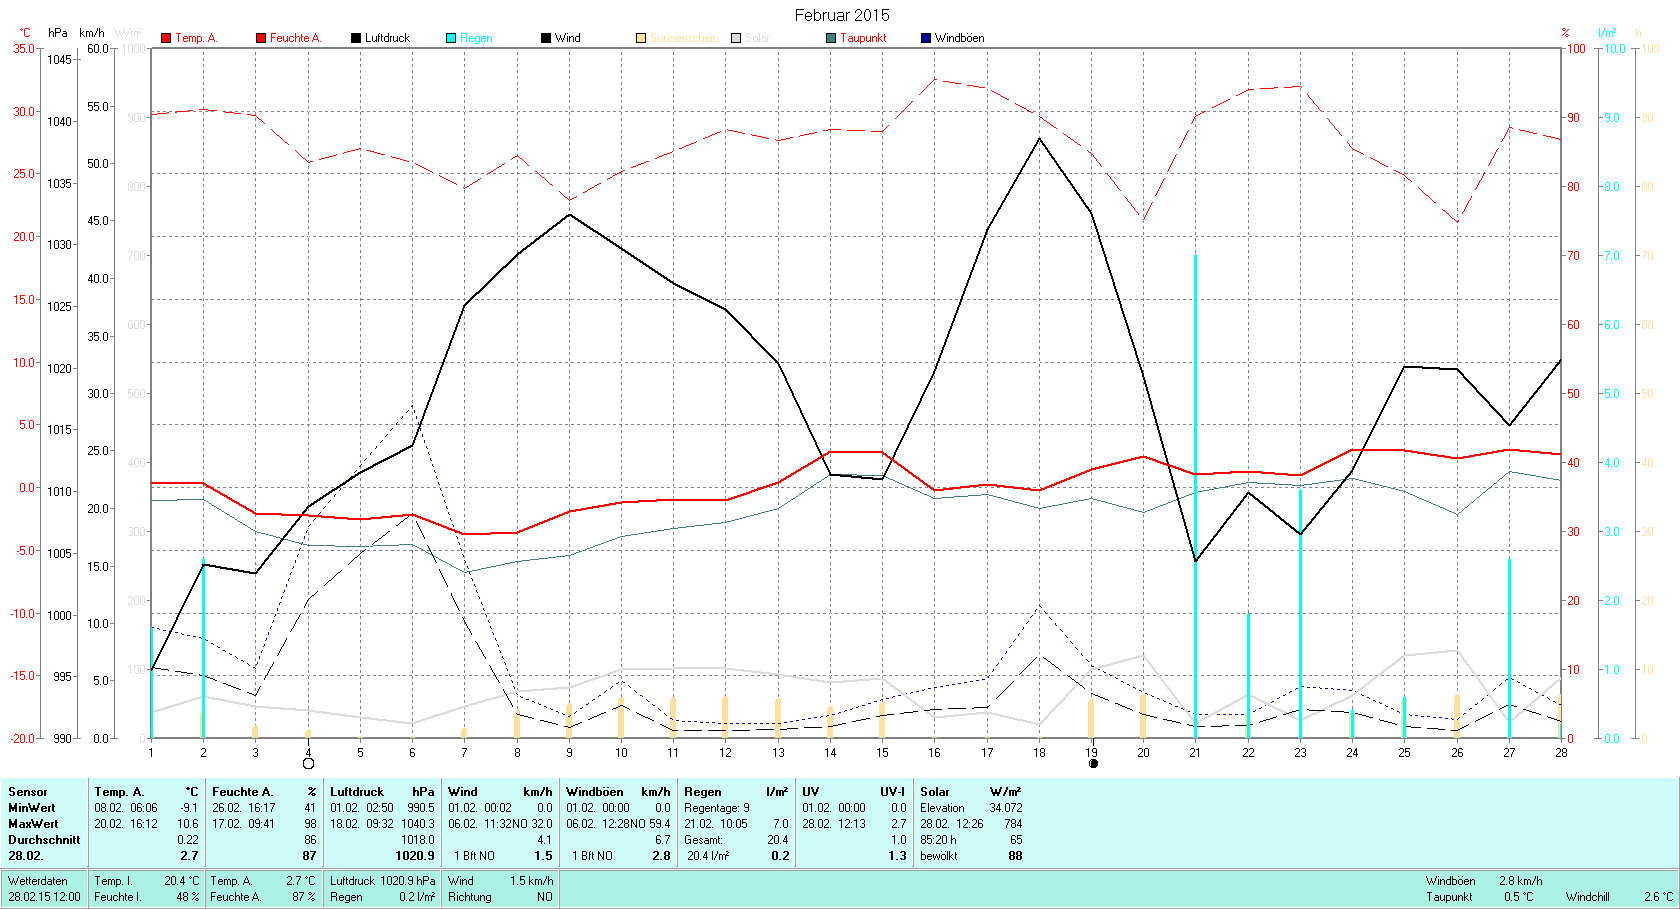This screenshot has width=1680, height=909.
Task: Click the cyan rain bar at day 27
Action: pos(1509,648)
